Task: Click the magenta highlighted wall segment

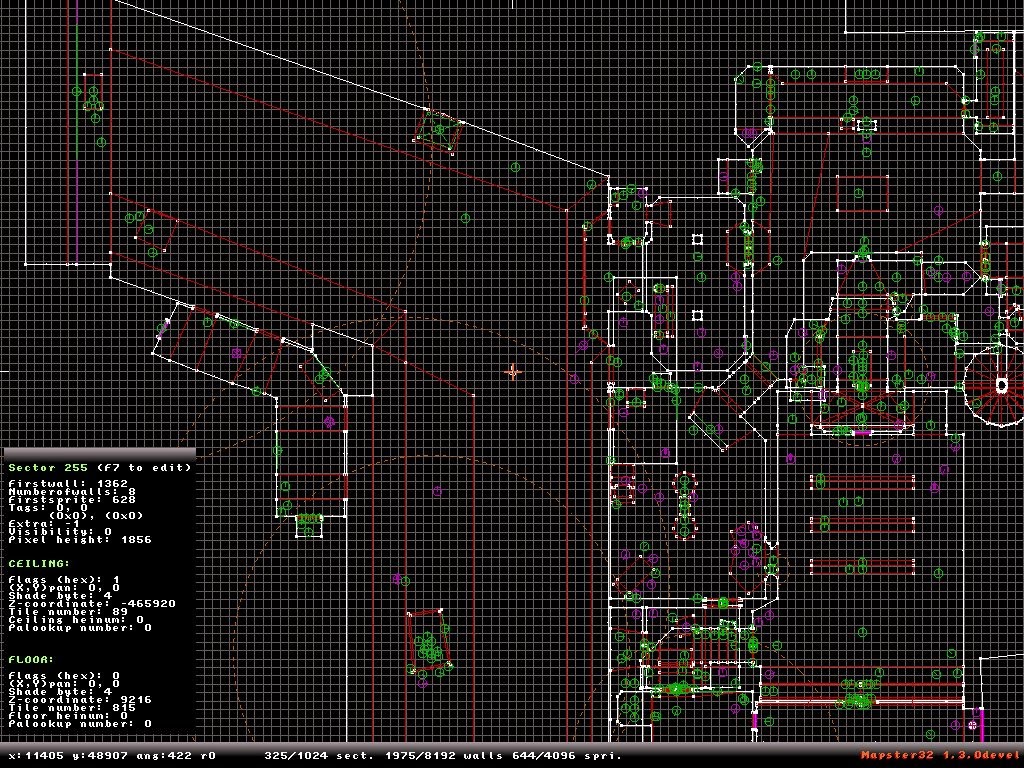Action: coord(862,432)
